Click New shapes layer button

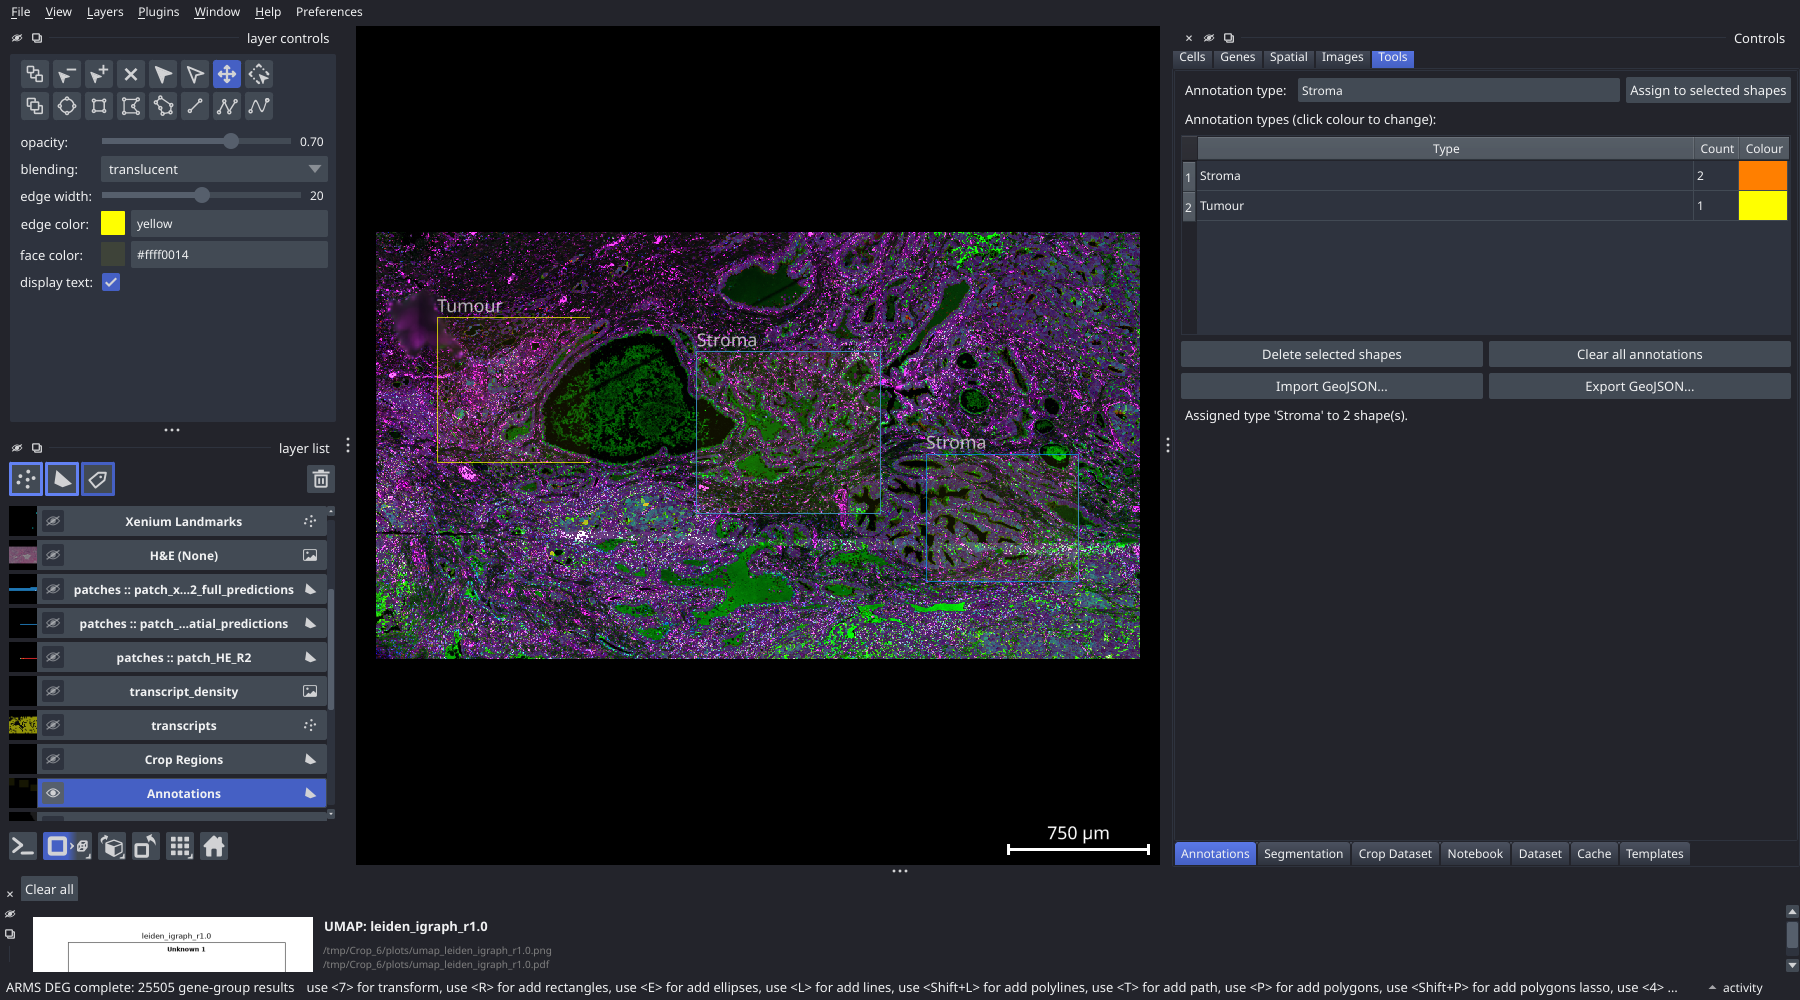pyautogui.click(x=62, y=479)
